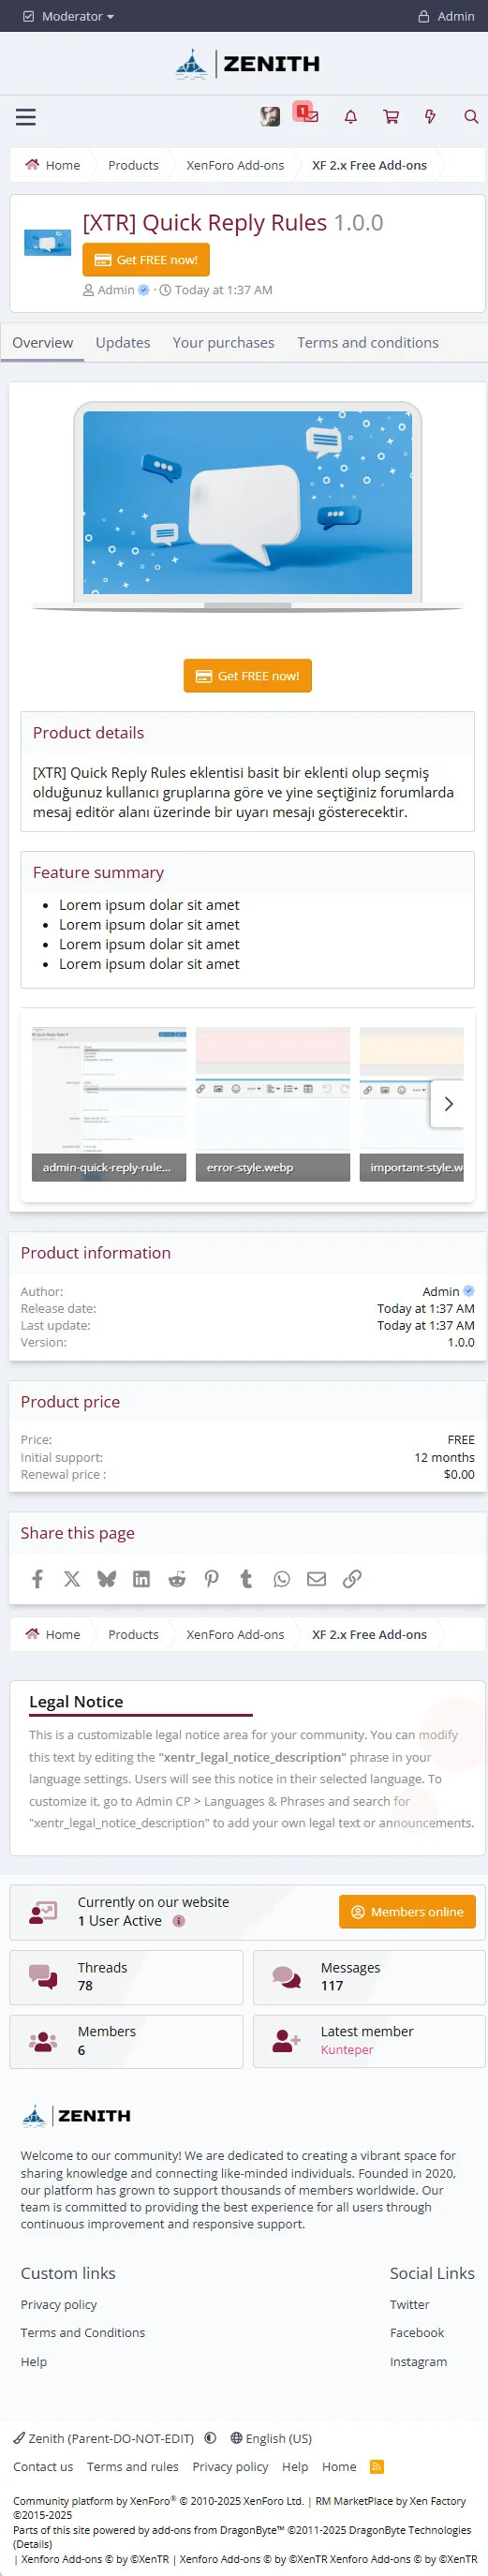Open the hamburger navigation menu
Viewport: 488px width, 2576px height.
[26, 117]
